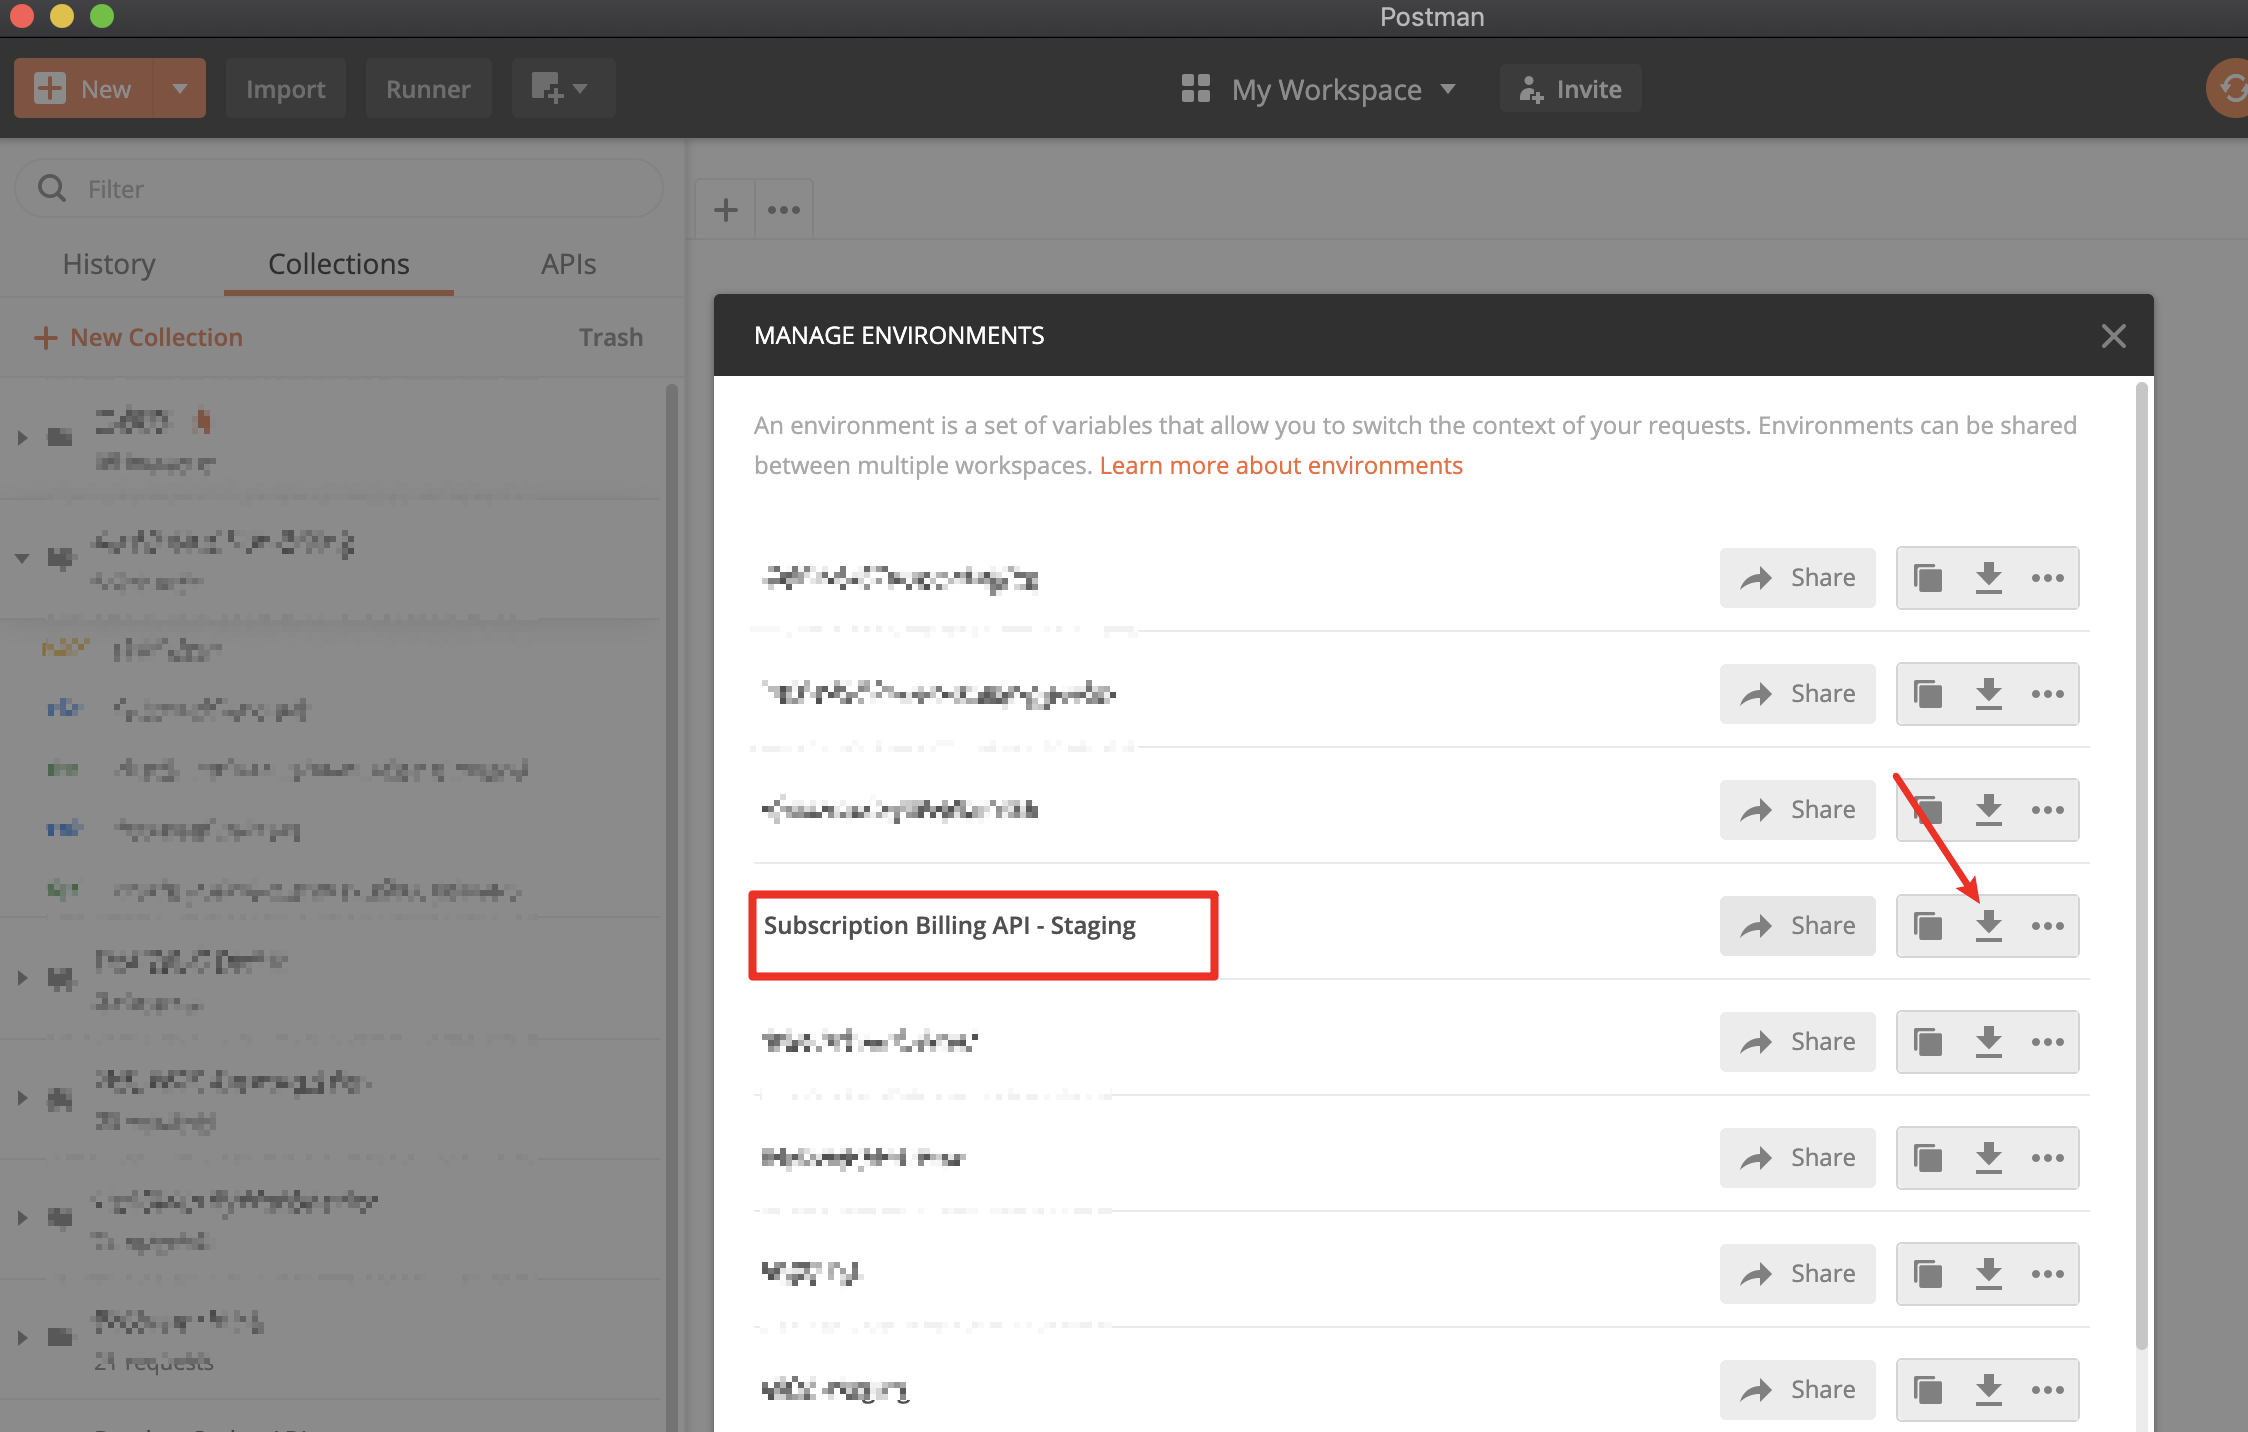Close the Manage Environments dialog
This screenshot has height=1432, width=2248.
click(2113, 336)
